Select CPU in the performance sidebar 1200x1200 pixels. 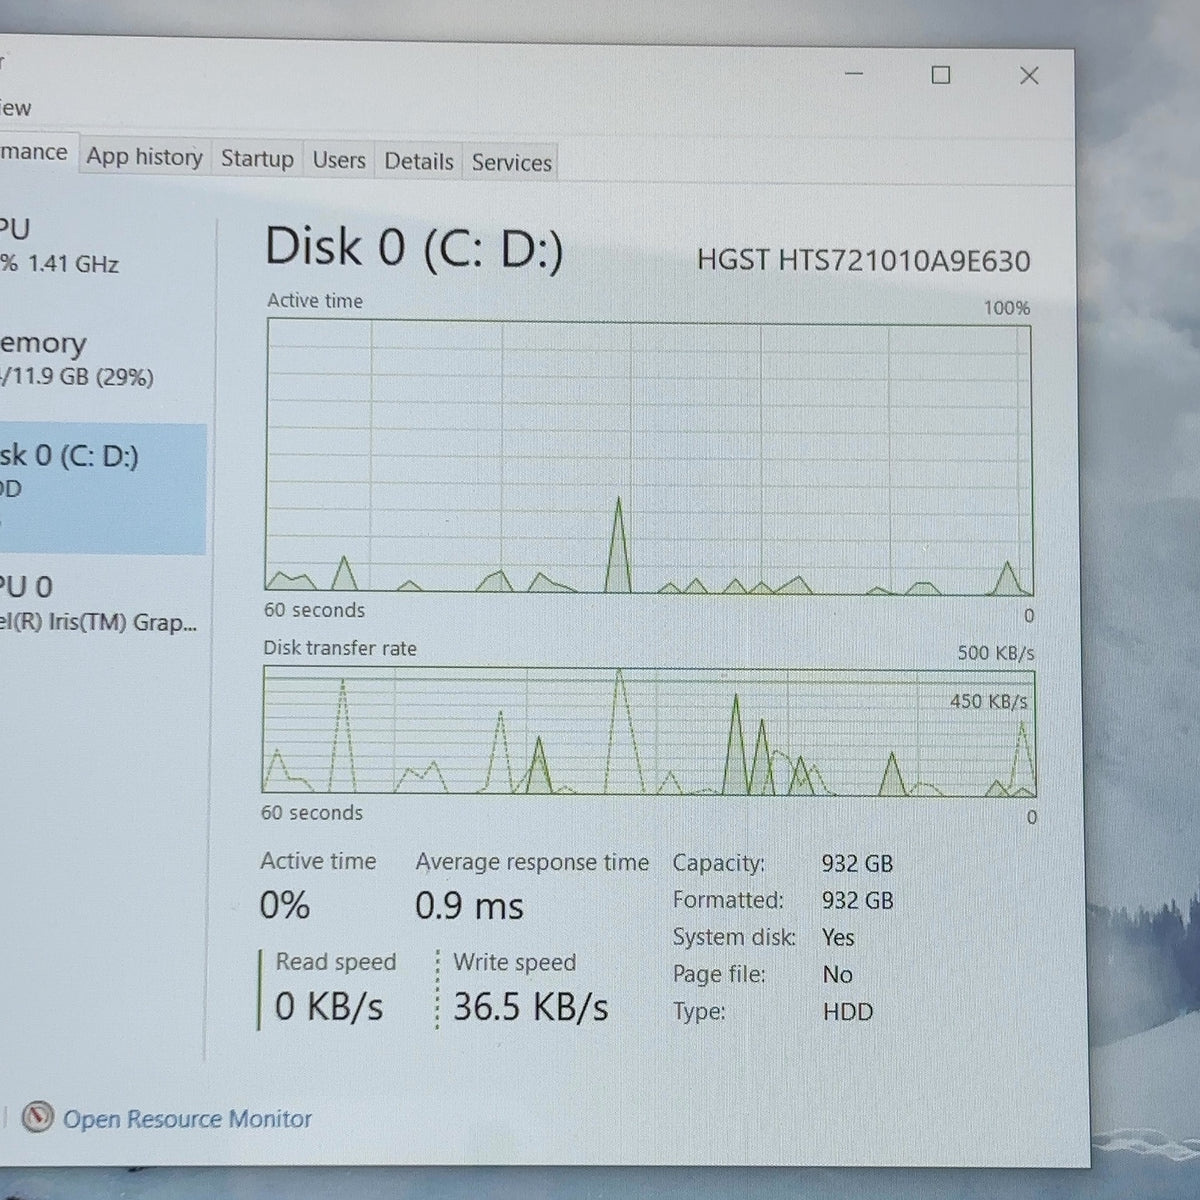coord(100,246)
